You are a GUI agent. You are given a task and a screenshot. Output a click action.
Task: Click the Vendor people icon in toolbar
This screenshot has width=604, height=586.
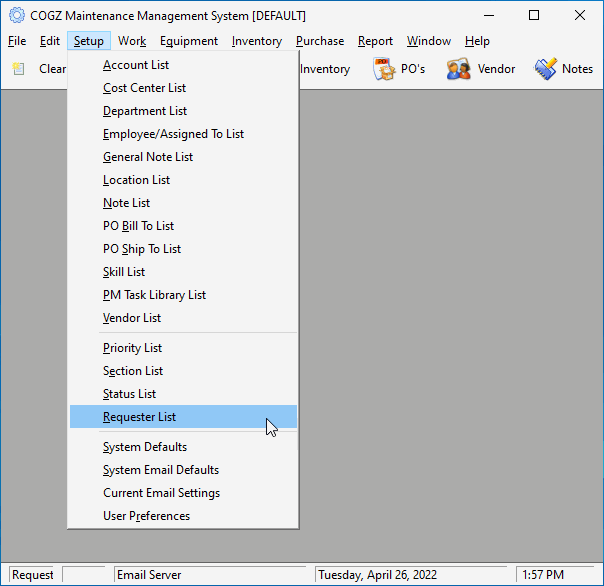pos(458,69)
